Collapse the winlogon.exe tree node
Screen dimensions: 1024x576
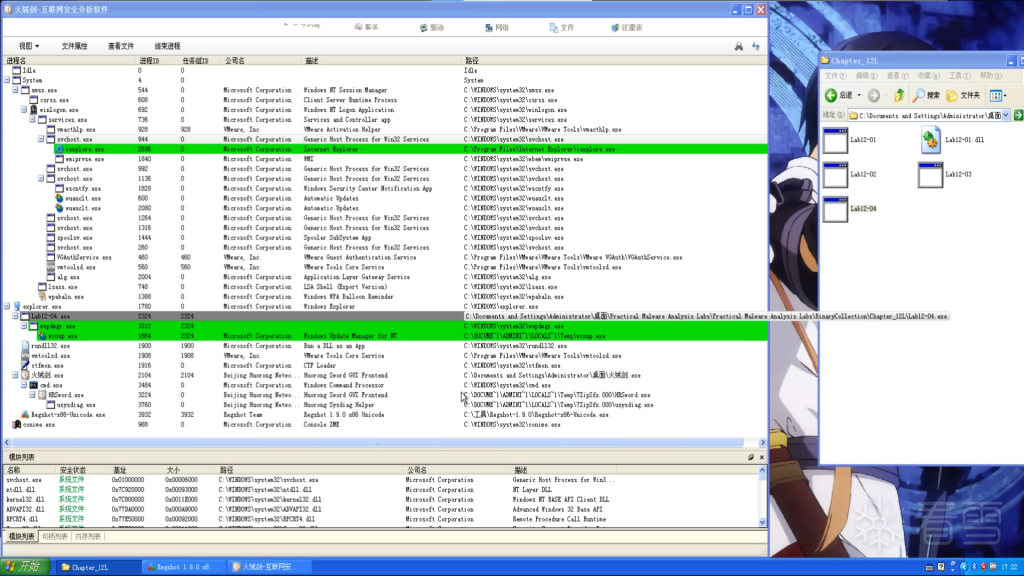(x=24, y=110)
